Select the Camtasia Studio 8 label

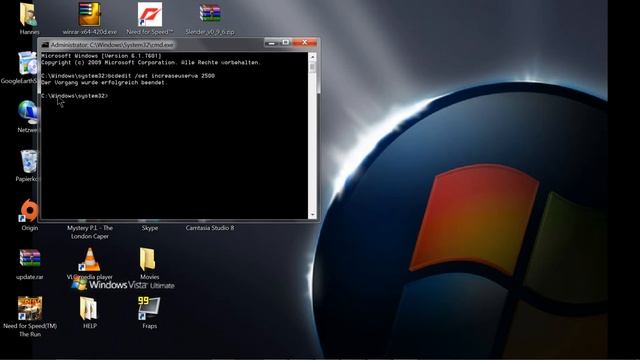[x=210, y=228]
